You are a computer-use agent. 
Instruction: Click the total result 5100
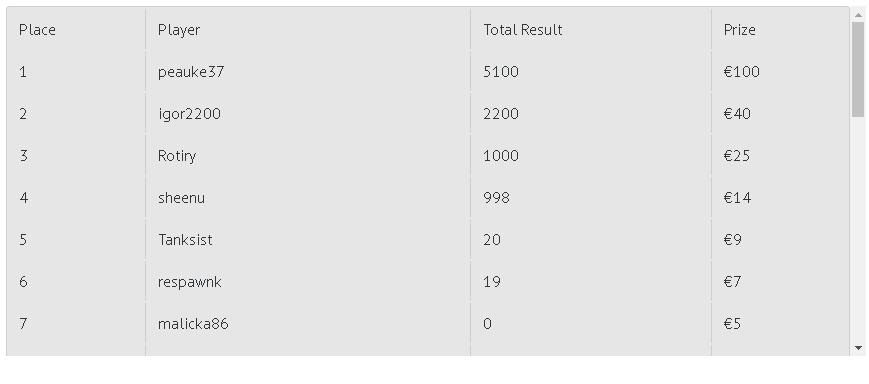501,72
